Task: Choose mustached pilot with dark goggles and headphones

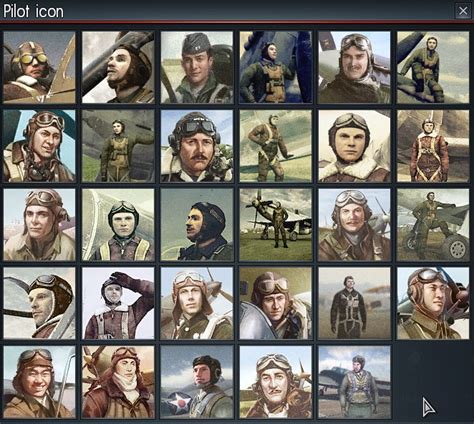Action: [197, 146]
